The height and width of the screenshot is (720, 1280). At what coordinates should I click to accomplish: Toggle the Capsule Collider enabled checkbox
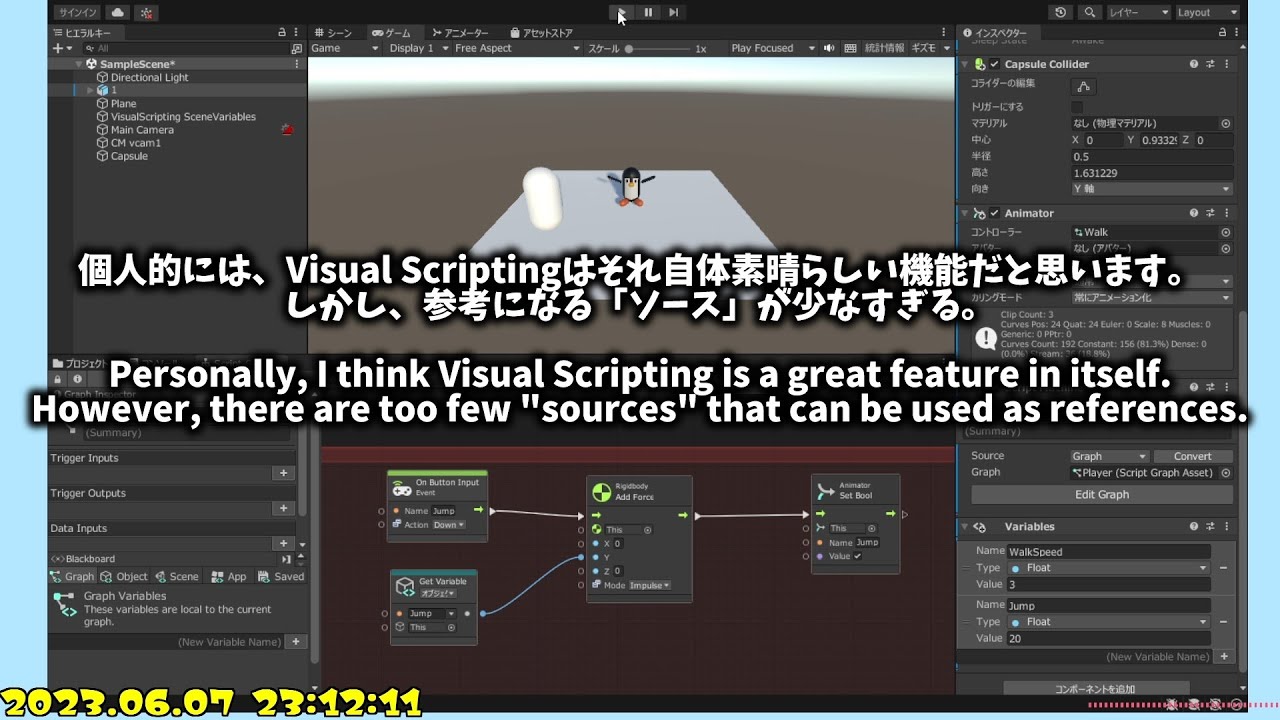(x=994, y=64)
